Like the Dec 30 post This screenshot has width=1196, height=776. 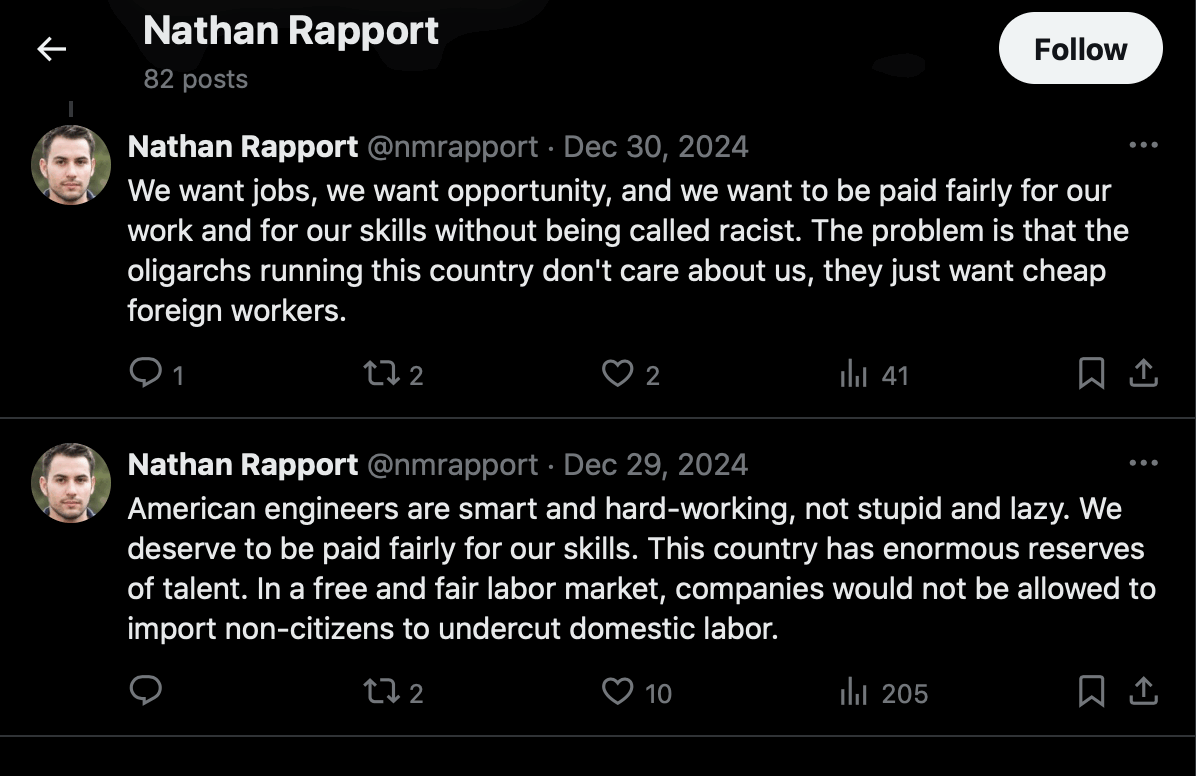(x=617, y=374)
